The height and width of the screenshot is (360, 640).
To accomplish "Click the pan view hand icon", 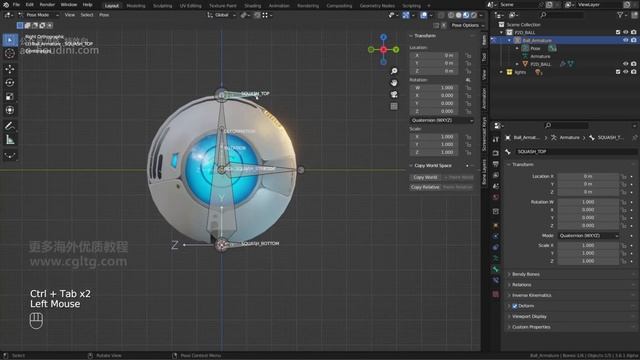I will click(x=394, y=83).
